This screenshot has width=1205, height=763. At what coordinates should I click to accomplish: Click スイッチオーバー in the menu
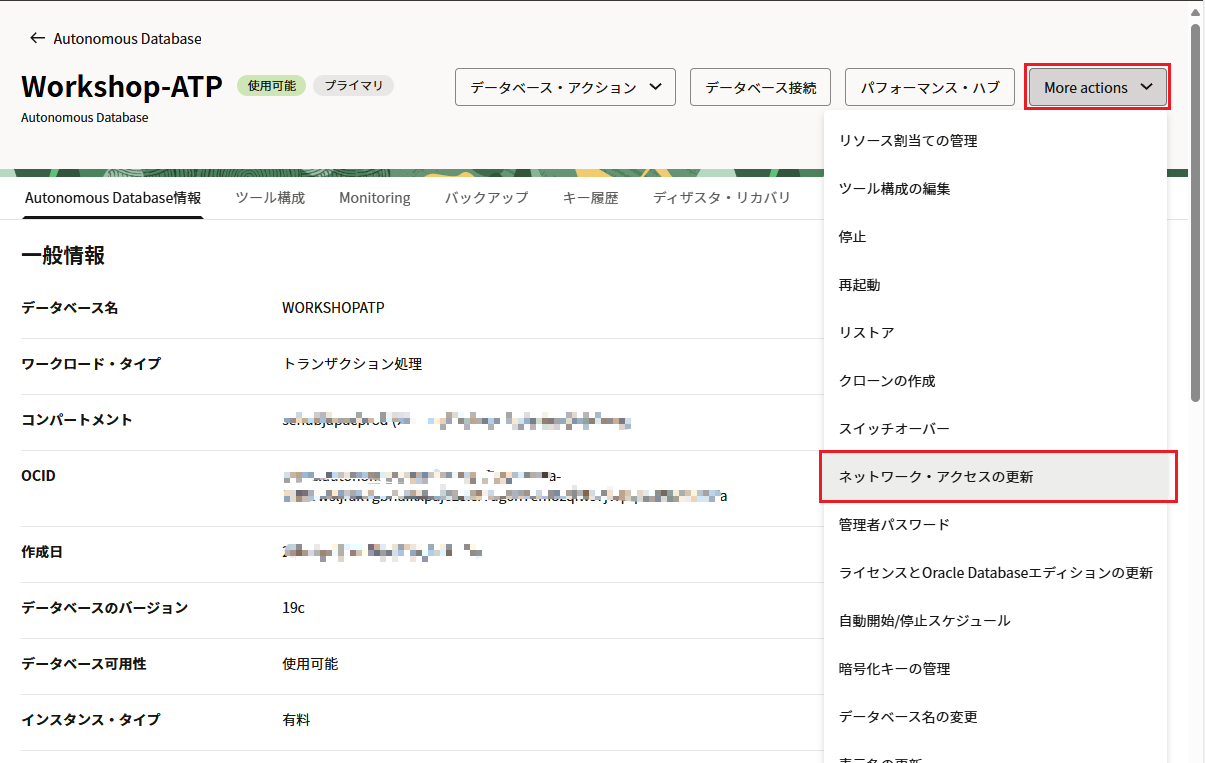(x=894, y=429)
